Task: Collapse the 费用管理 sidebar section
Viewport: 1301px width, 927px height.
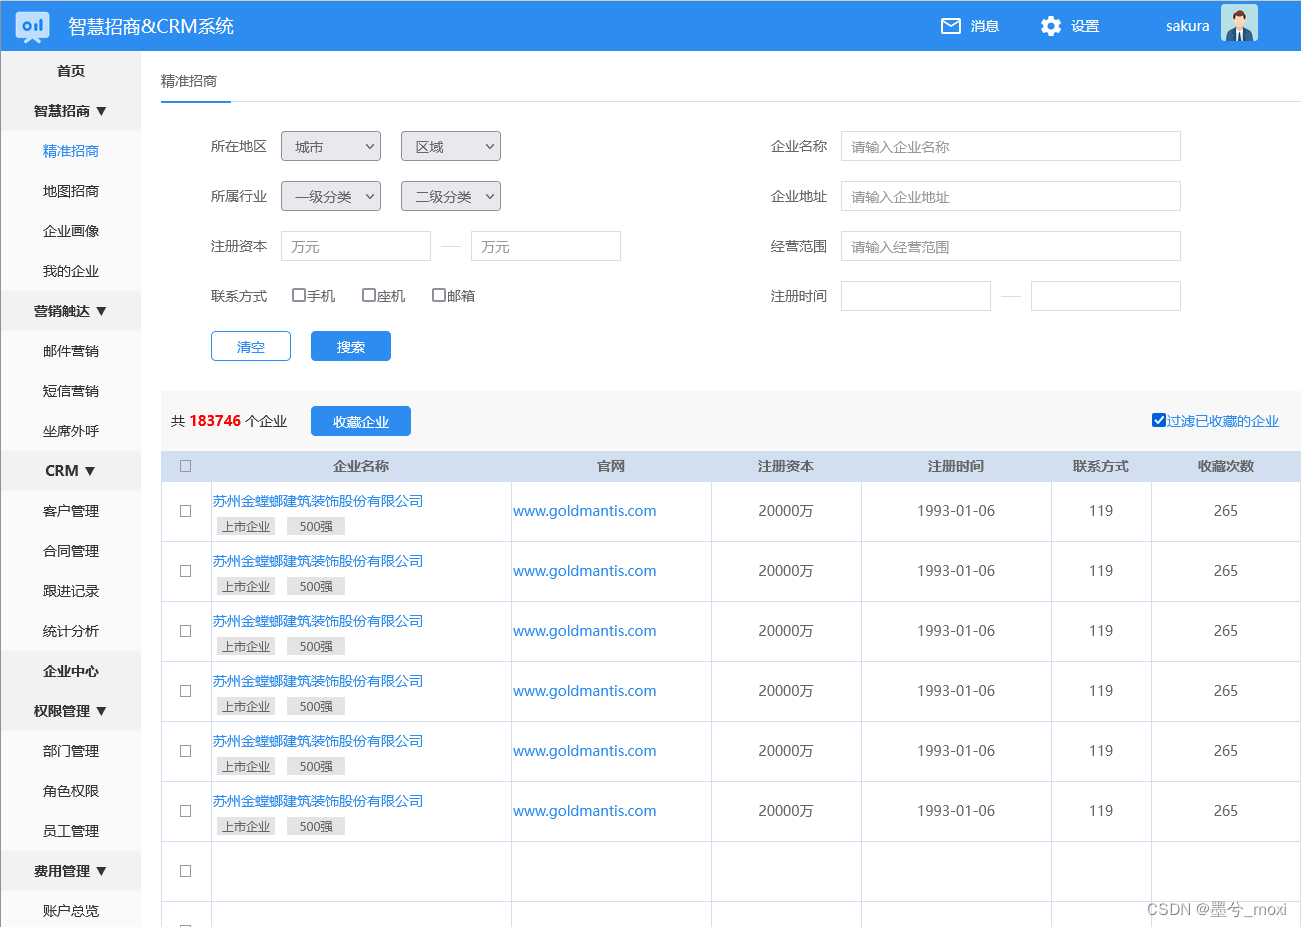Action: (x=71, y=871)
